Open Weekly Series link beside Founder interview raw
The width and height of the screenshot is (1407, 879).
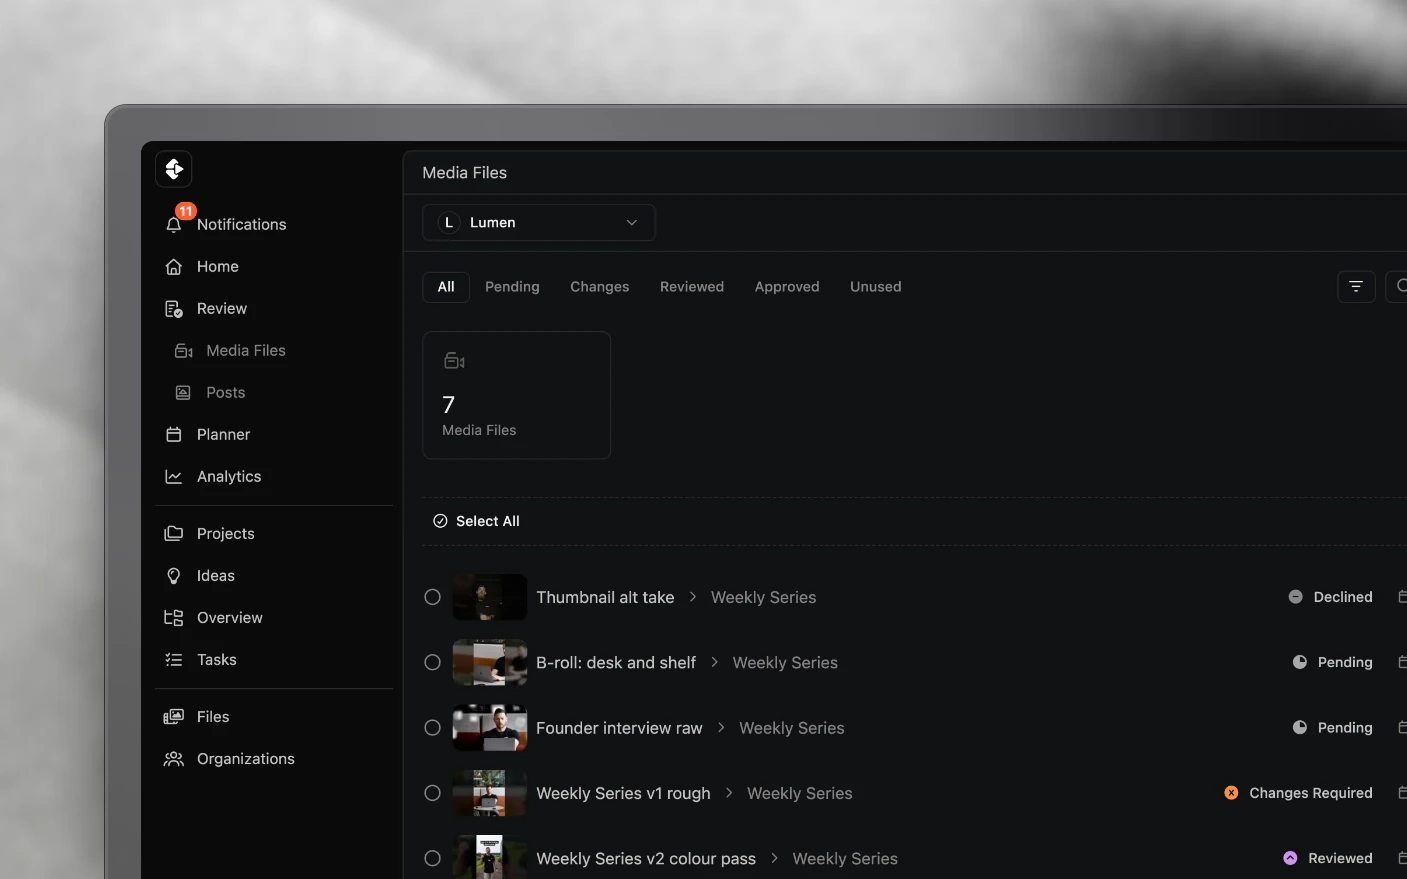[792, 728]
